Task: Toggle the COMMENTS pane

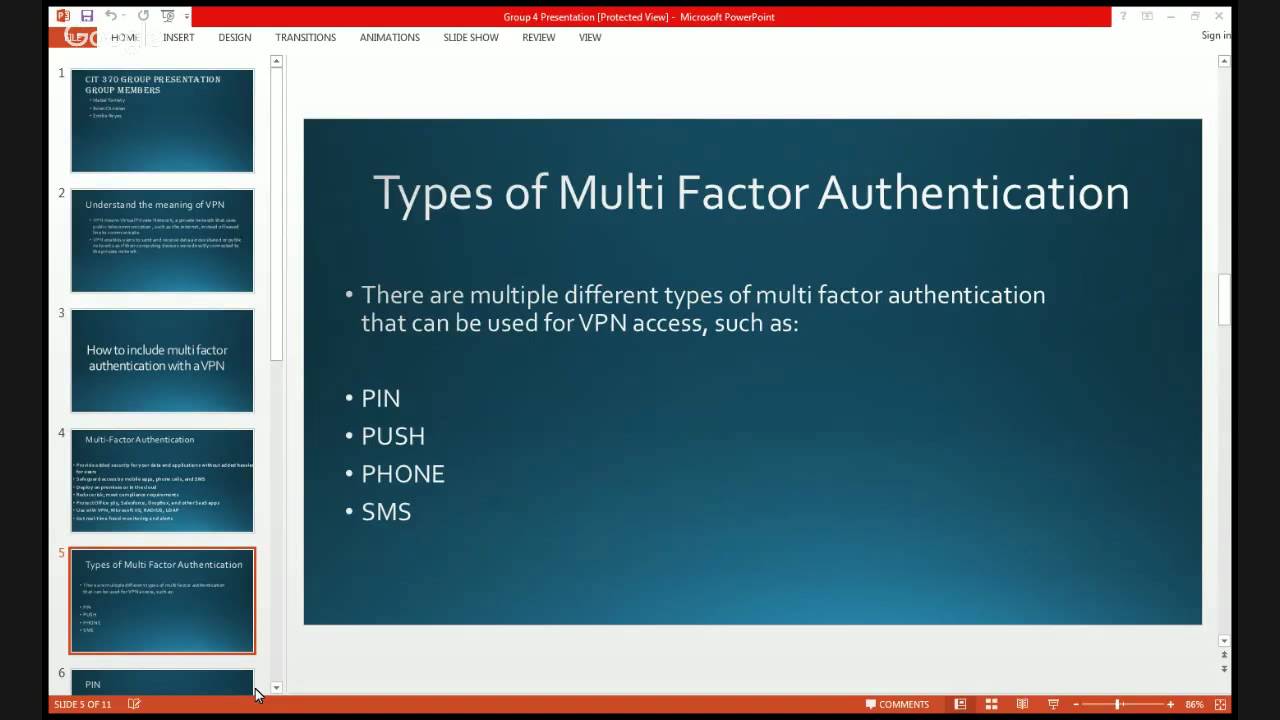Action: (897, 704)
